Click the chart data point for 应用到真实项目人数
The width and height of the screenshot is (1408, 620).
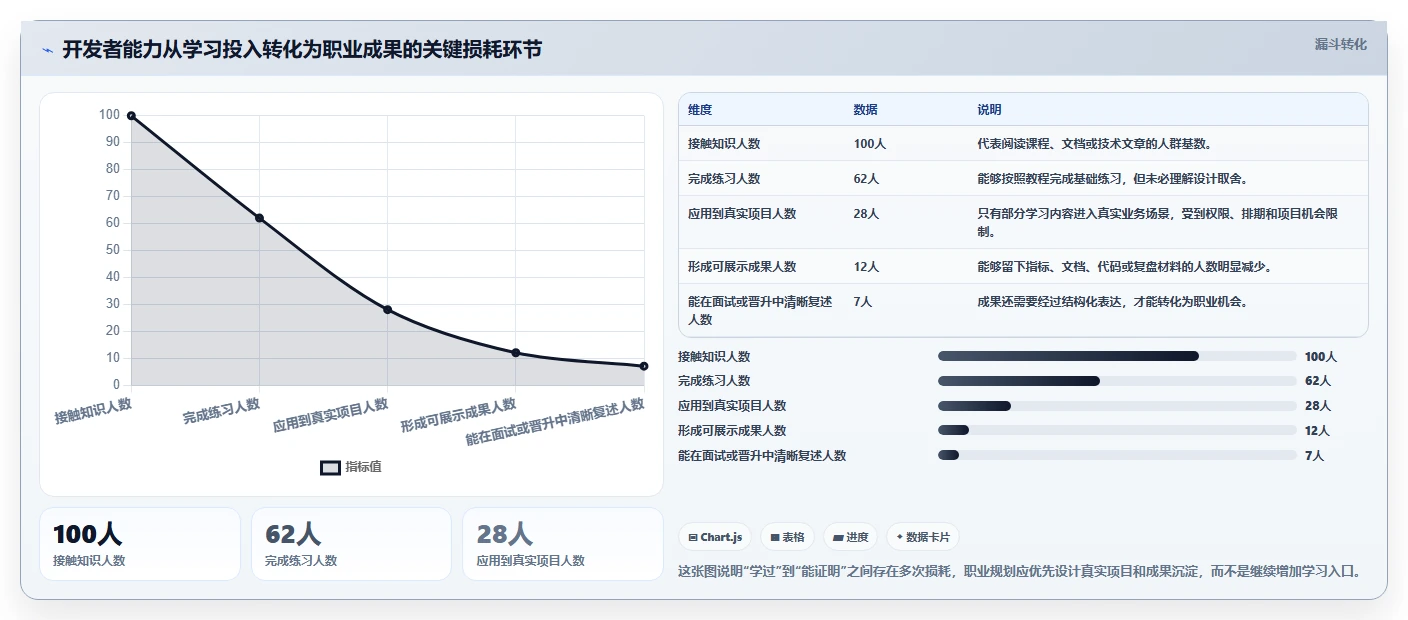click(x=387, y=310)
